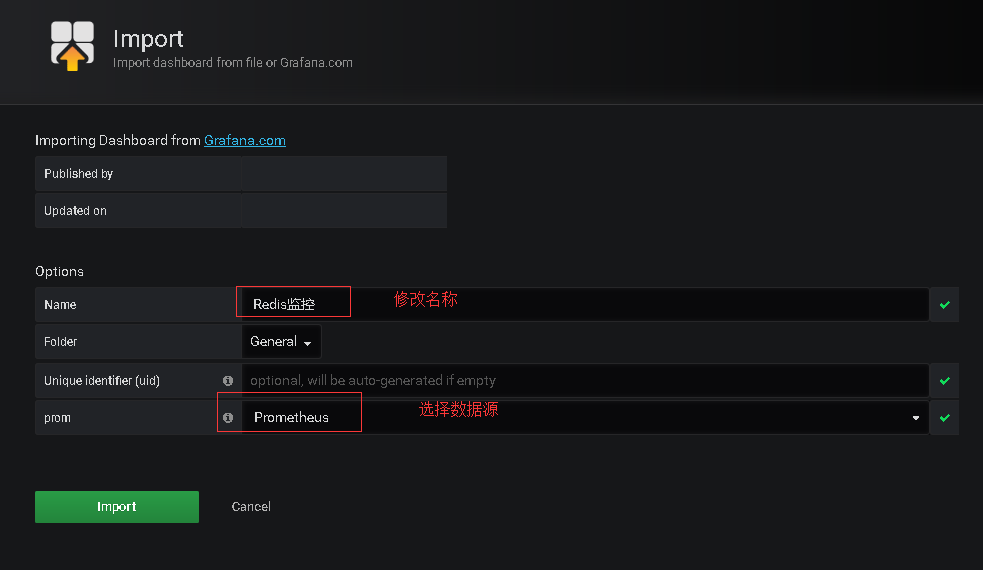Click the Options section heading
The image size is (983, 570).
[60, 271]
